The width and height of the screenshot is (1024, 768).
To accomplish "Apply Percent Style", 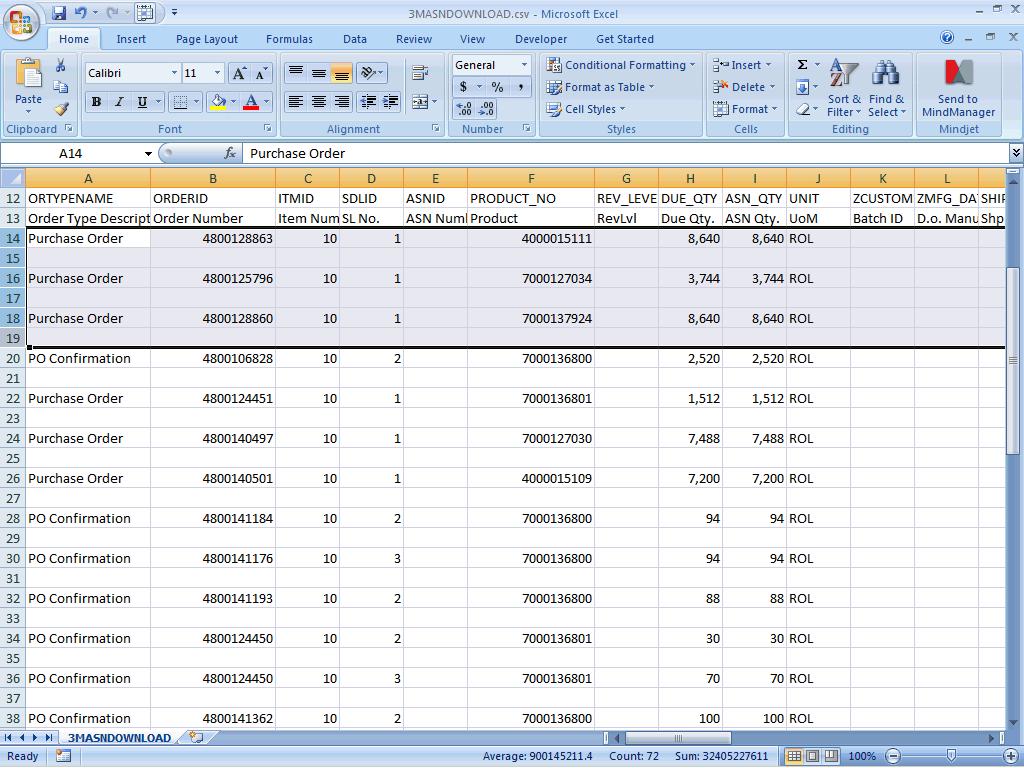I will click(498, 87).
